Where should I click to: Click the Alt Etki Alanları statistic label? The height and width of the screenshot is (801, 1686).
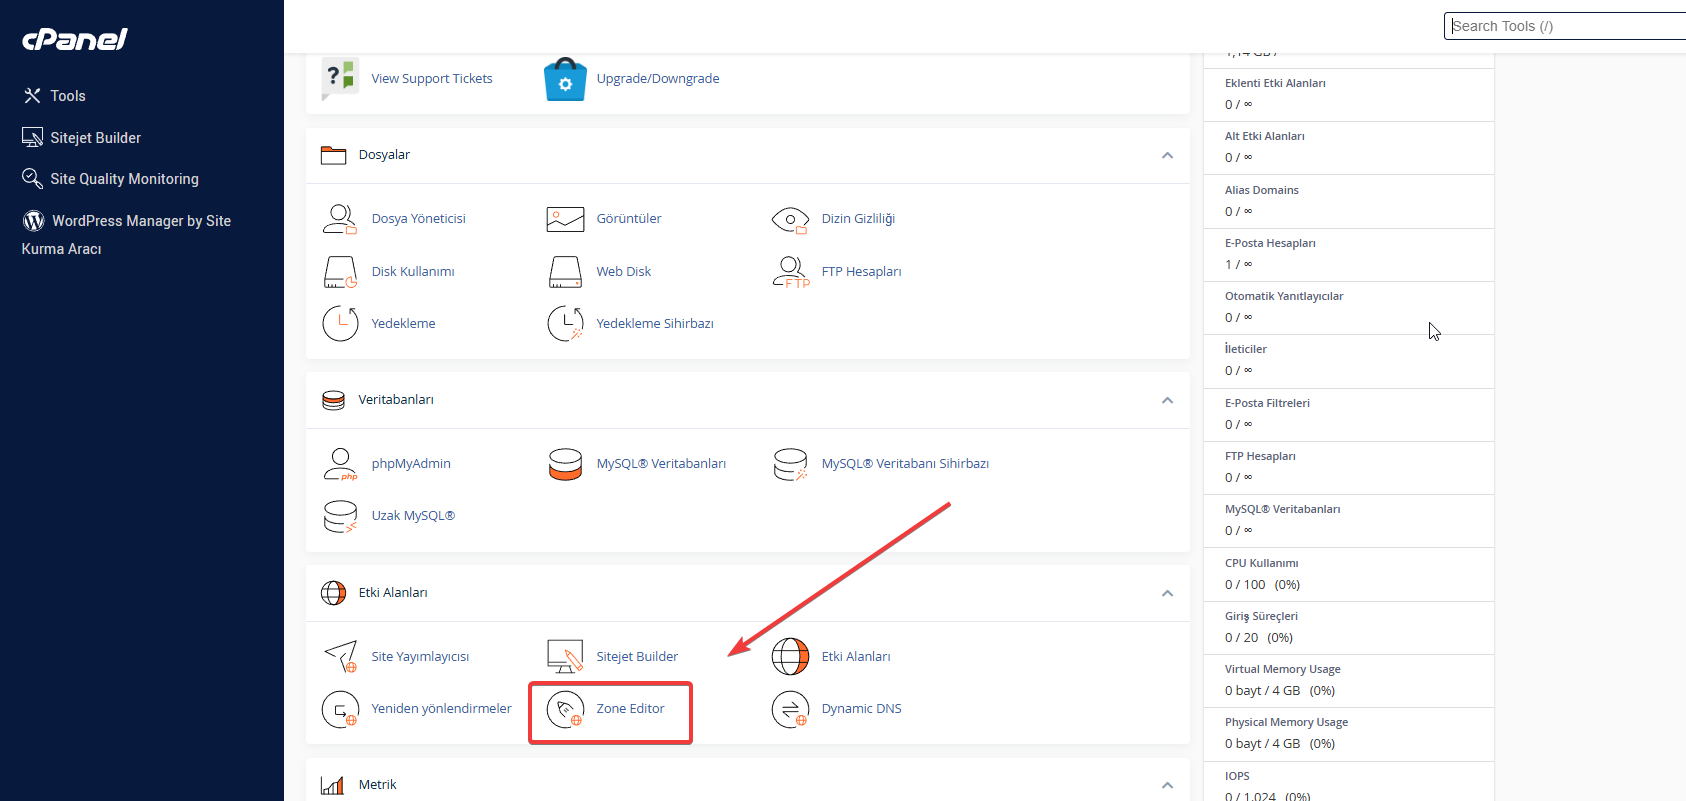point(1264,136)
